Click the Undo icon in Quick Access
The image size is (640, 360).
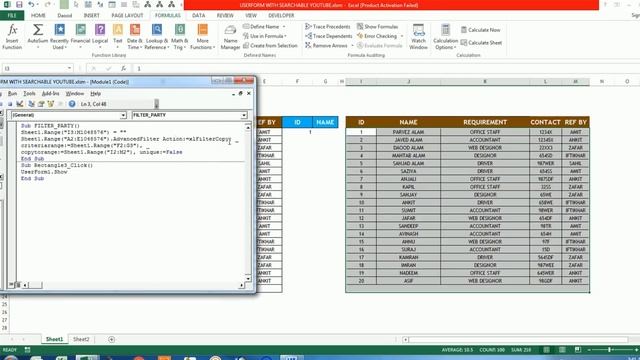click(31, 4)
